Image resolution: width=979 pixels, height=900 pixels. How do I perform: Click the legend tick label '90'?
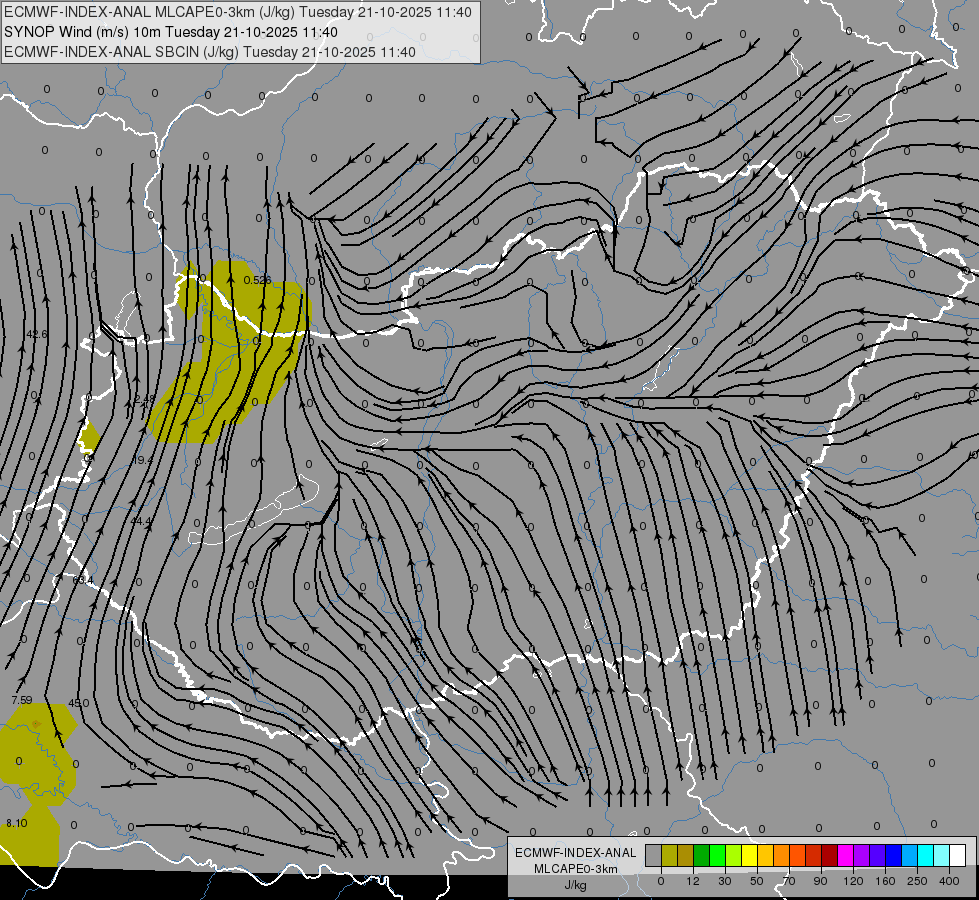click(820, 881)
